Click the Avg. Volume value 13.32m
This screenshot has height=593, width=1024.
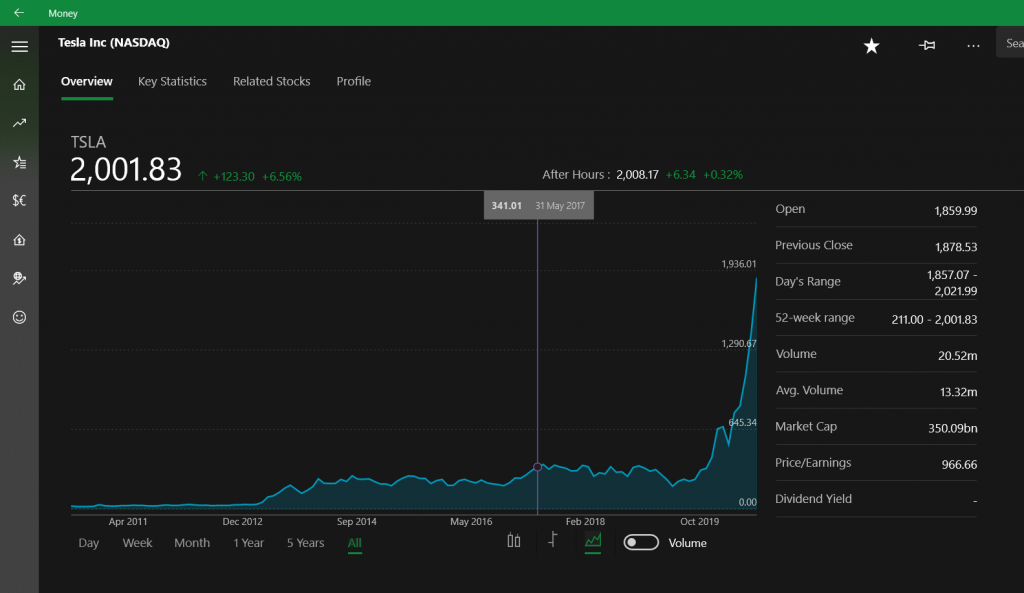coord(958,392)
